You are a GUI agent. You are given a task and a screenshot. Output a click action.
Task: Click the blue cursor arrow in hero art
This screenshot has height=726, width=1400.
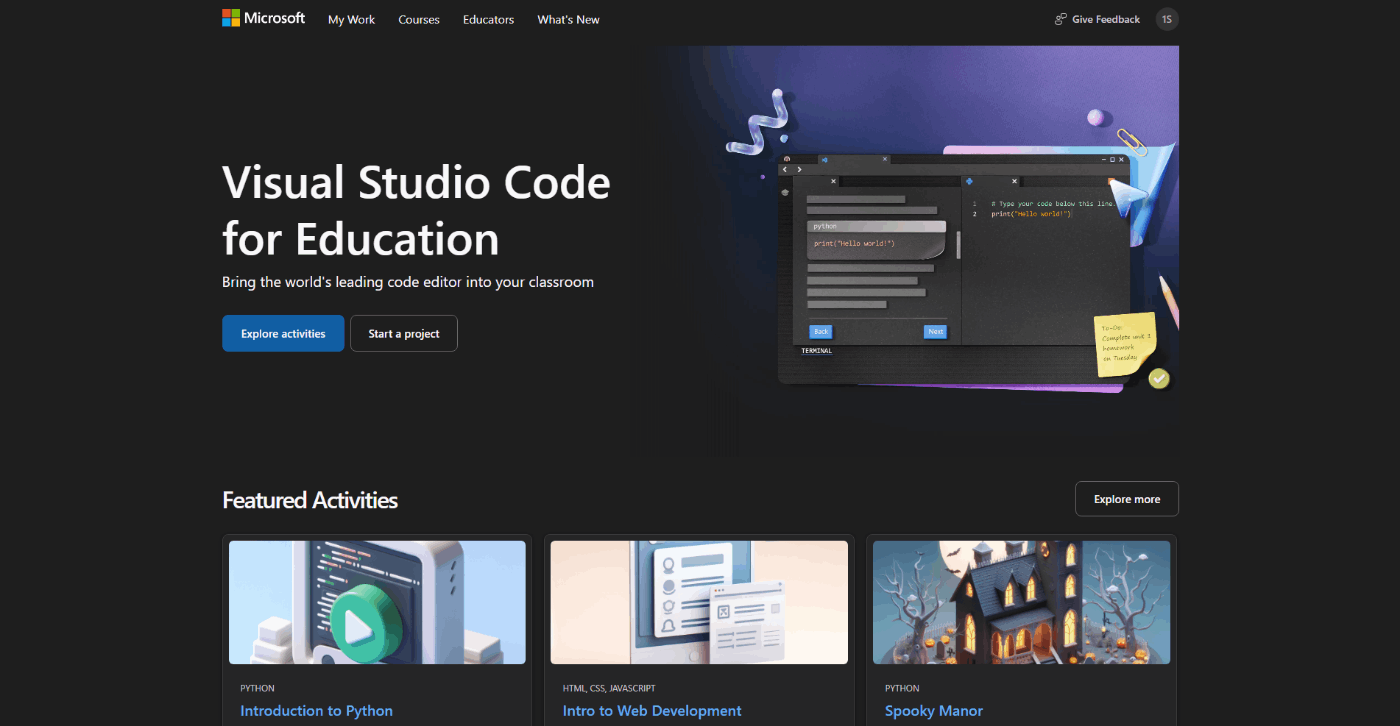[1127, 196]
